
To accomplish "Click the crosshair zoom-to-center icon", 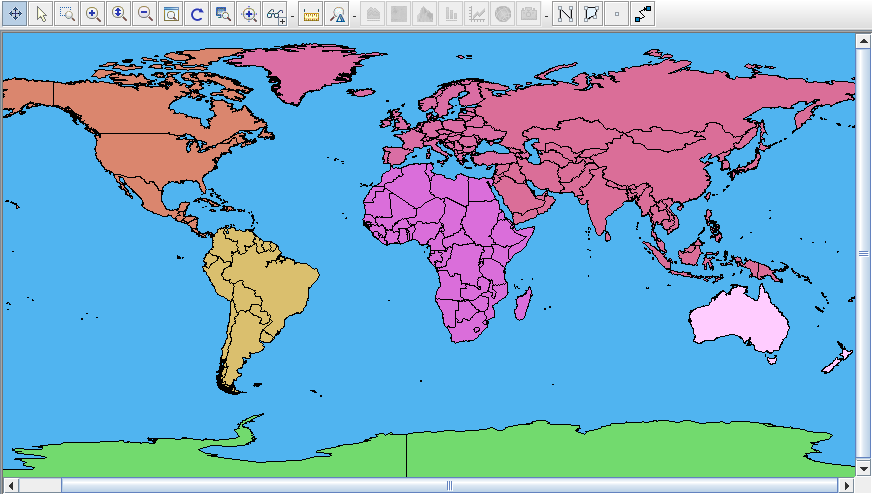I will pos(249,14).
